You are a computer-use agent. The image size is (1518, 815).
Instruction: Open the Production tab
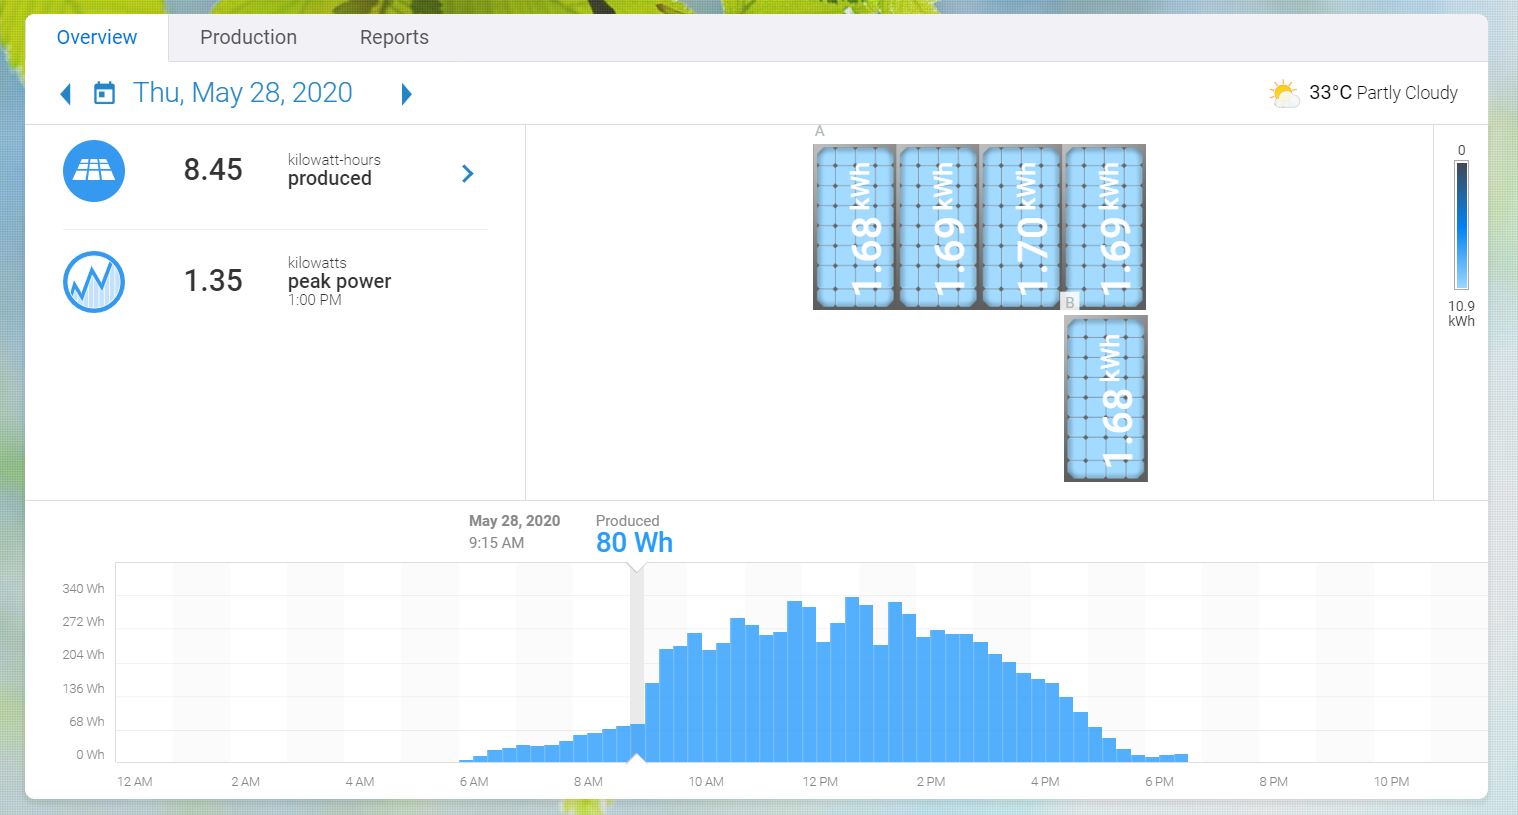248,38
